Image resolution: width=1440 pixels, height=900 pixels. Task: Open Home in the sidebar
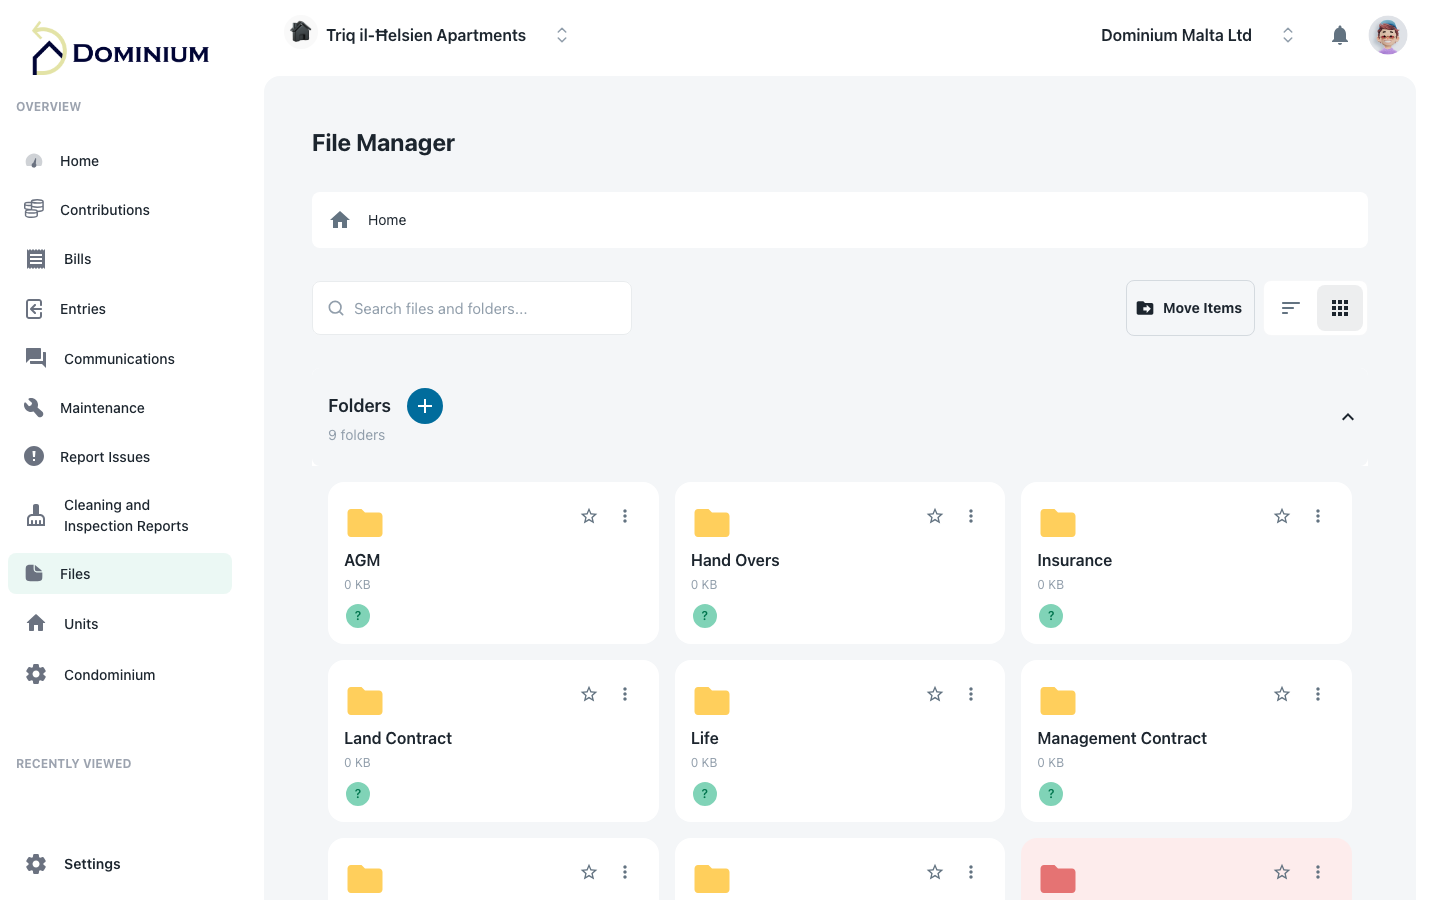[120, 161]
